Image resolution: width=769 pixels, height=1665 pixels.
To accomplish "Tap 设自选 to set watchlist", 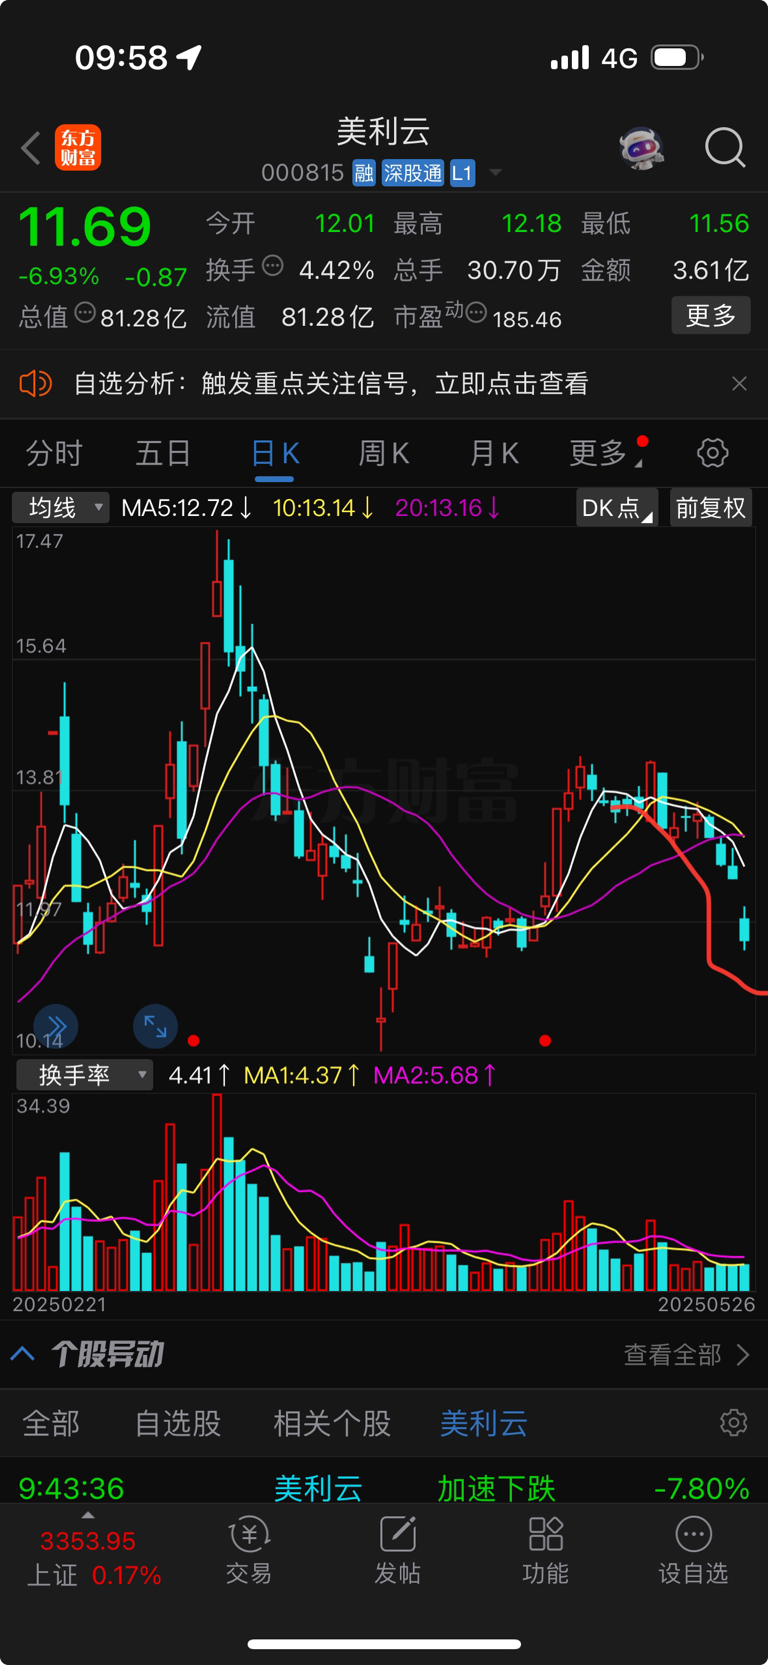I will coord(693,1550).
